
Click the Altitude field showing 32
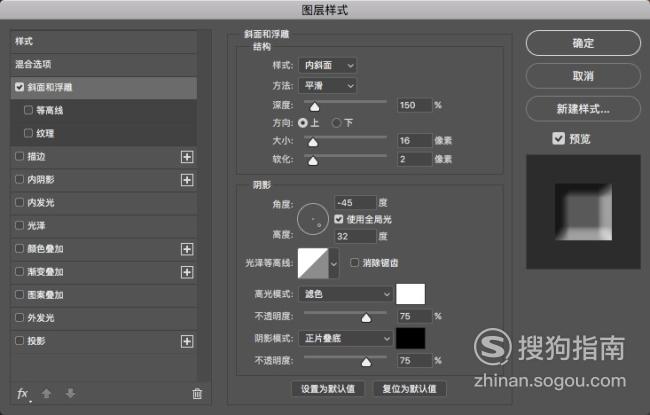355,236
